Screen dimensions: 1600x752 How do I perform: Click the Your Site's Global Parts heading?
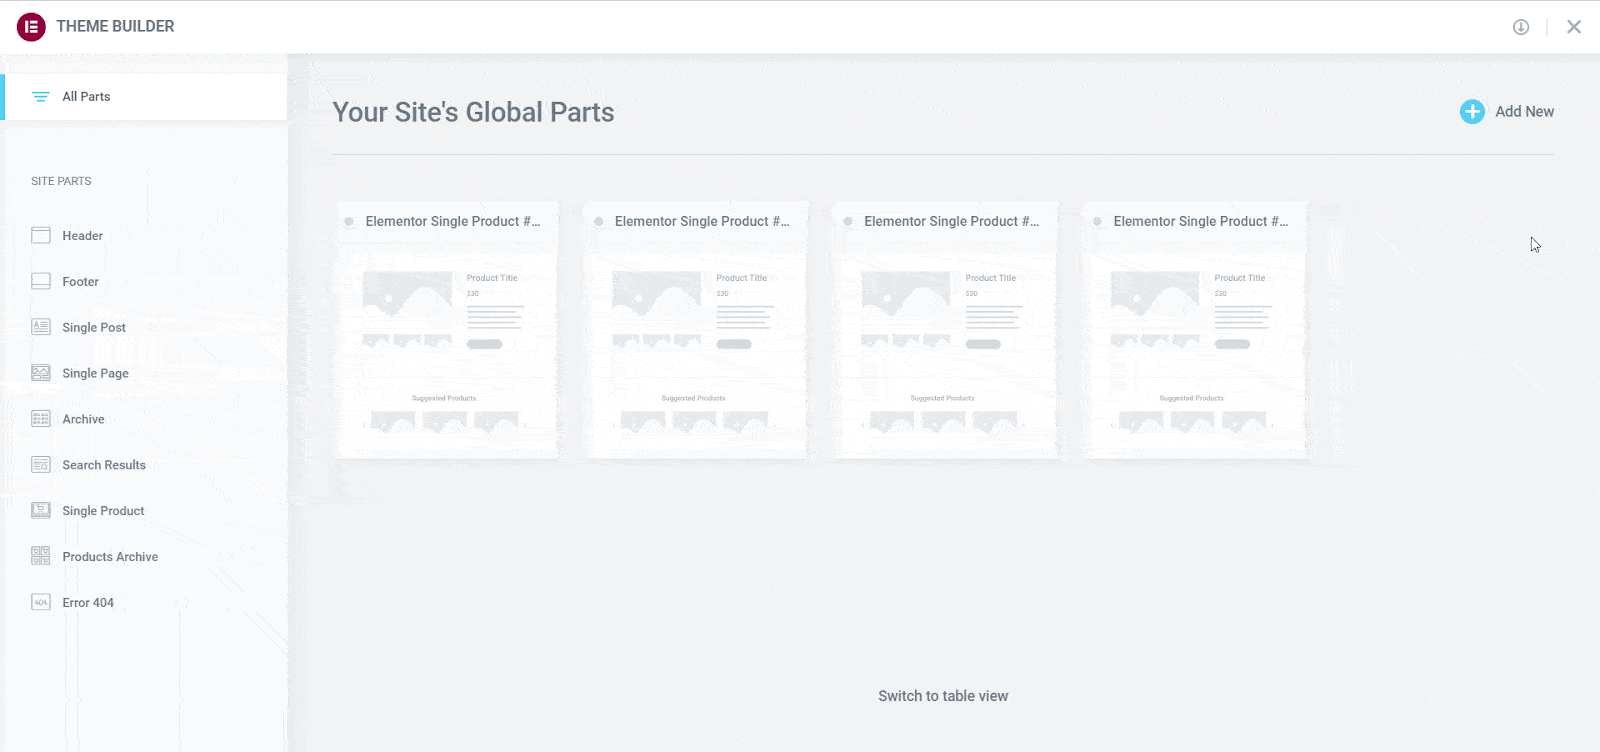pyautogui.click(x=473, y=112)
